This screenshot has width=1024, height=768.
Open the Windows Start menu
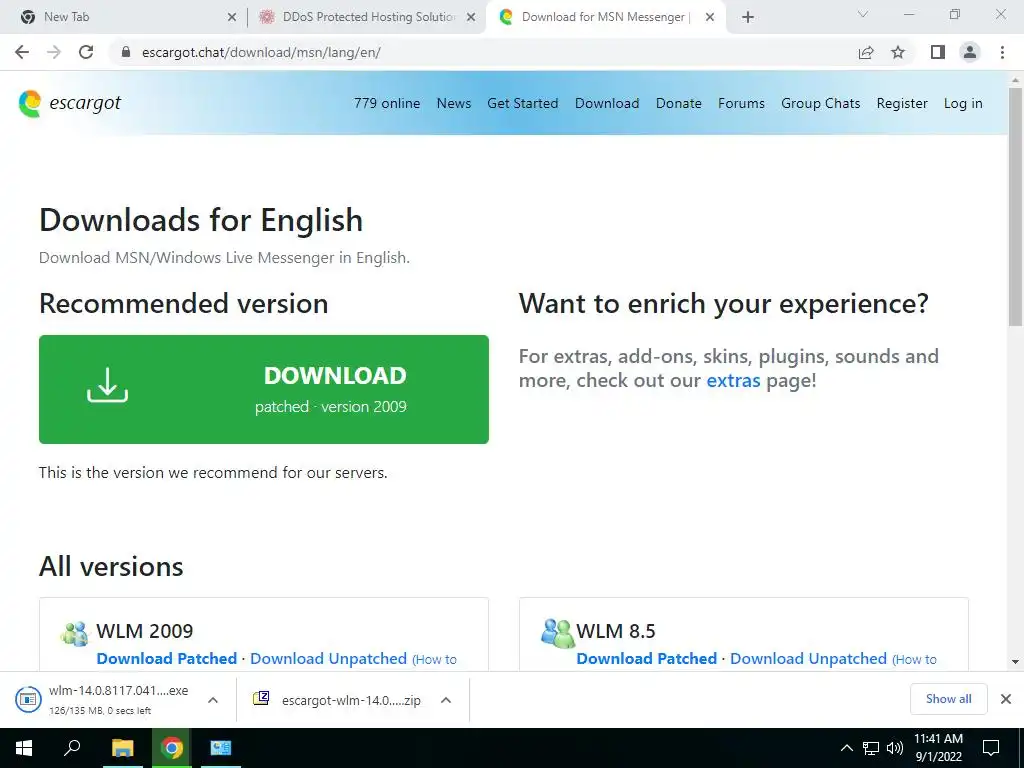24,748
